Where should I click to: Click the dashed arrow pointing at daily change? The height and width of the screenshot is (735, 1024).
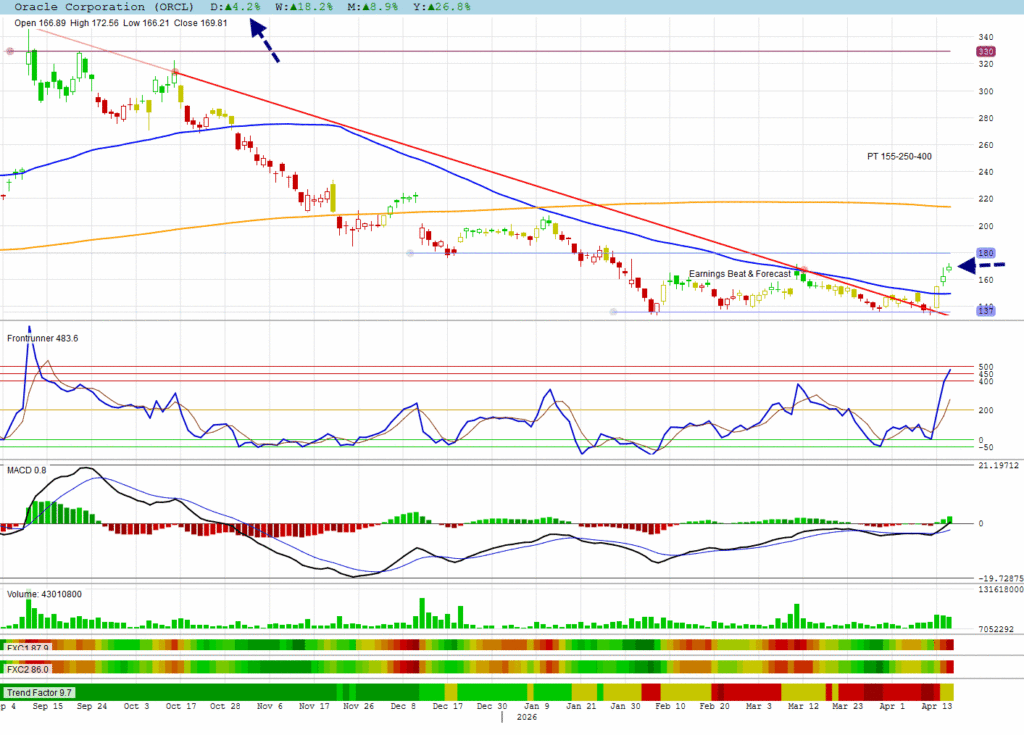coord(264,44)
